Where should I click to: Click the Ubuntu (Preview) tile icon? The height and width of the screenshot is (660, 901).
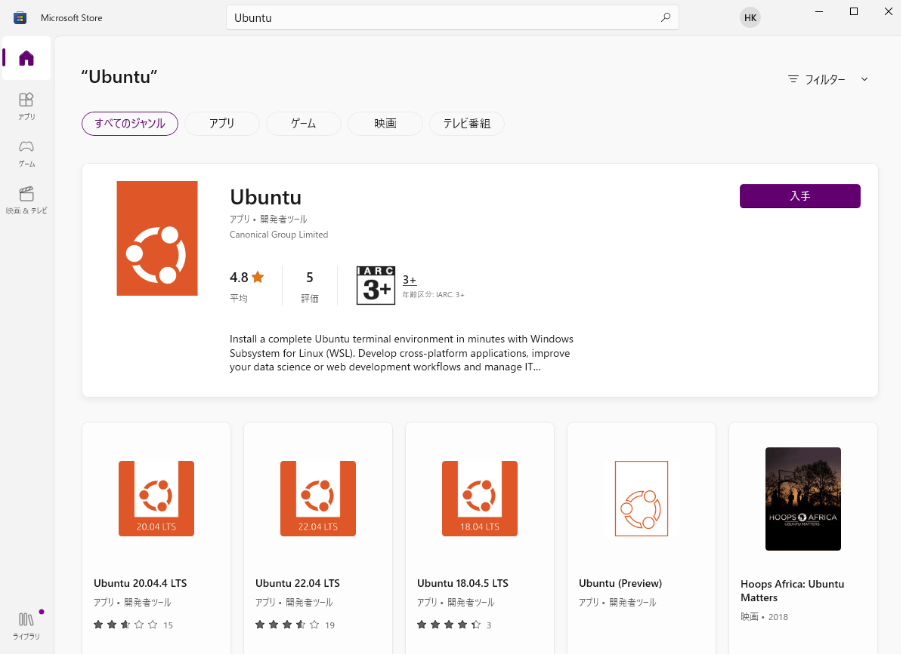[x=641, y=499]
